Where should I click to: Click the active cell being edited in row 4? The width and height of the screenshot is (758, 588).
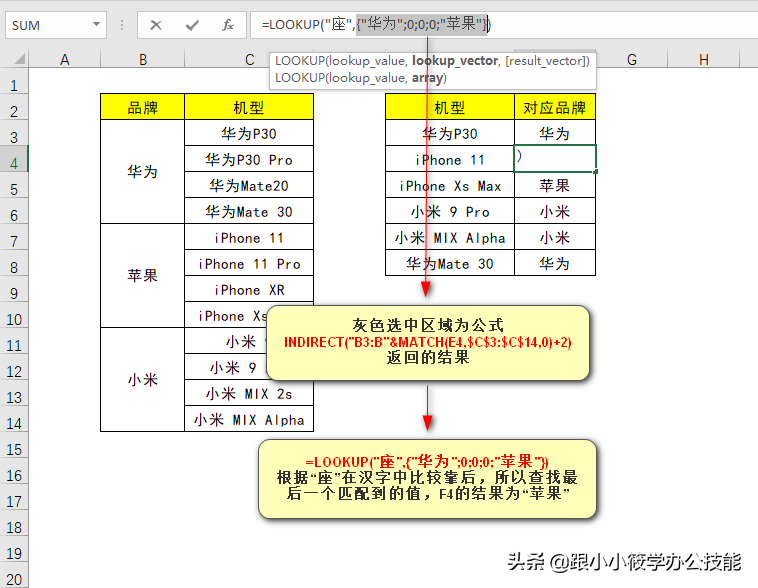click(555, 158)
